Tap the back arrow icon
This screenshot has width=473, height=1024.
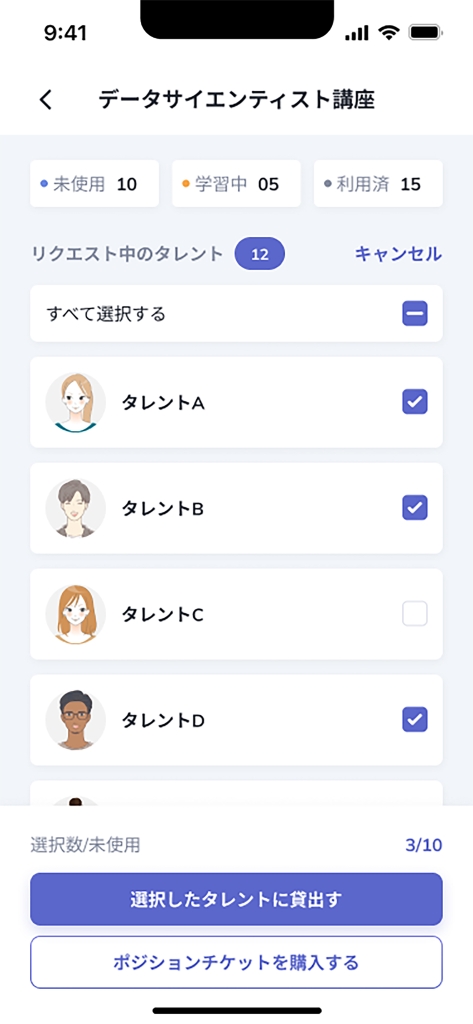pyautogui.click(x=45, y=101)
